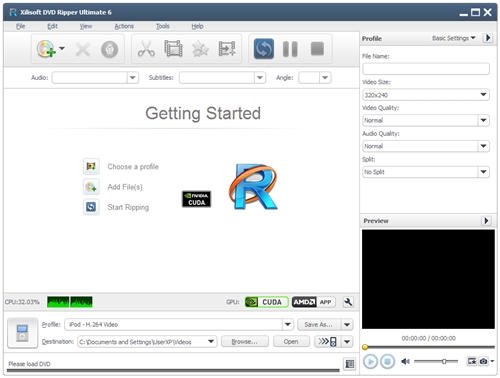This screenshot has height=378, width=500.
Task: Open the Profile iPod H.264 dropdown
Action: pyautogui.click(x=179, y=324)
